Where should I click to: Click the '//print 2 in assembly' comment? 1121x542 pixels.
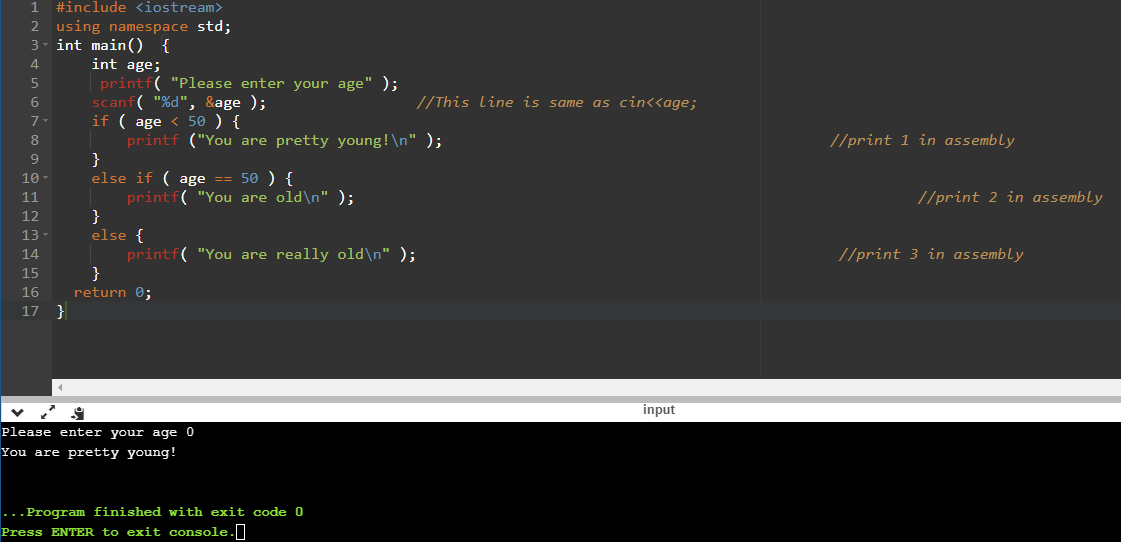click(x=1009, y=197)
